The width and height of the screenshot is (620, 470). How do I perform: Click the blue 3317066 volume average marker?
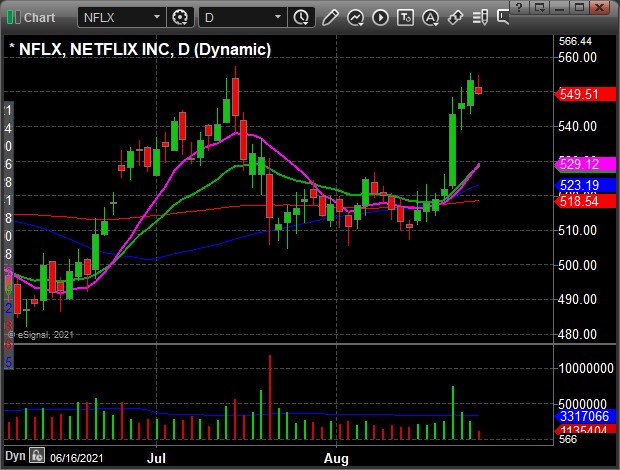[586, 416]
